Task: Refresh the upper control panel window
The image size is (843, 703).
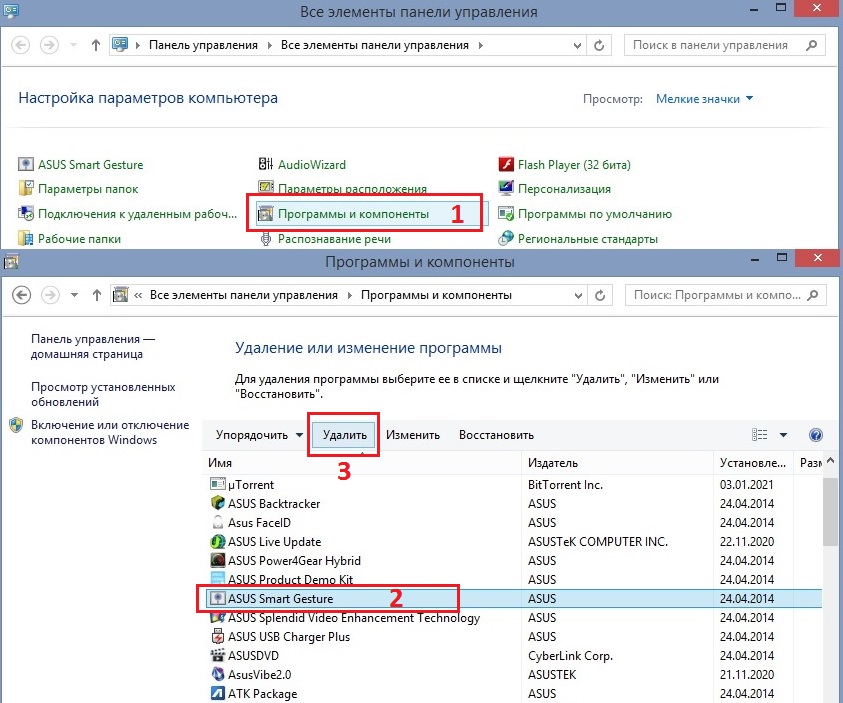Action: [599, 45]
